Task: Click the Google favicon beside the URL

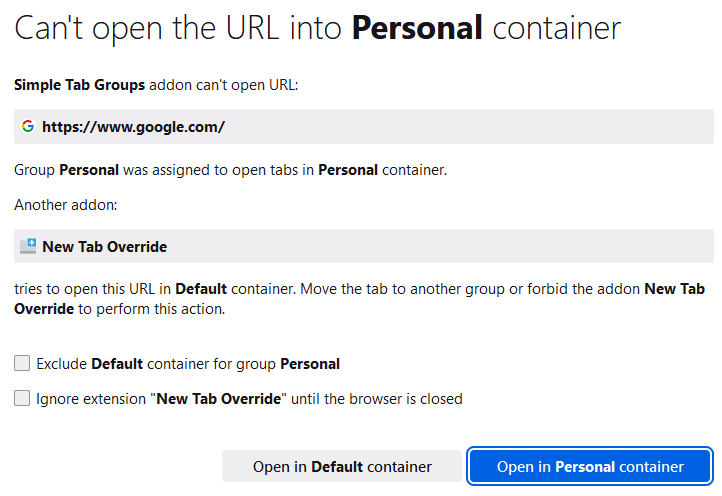Action: (x=27, y=127)
